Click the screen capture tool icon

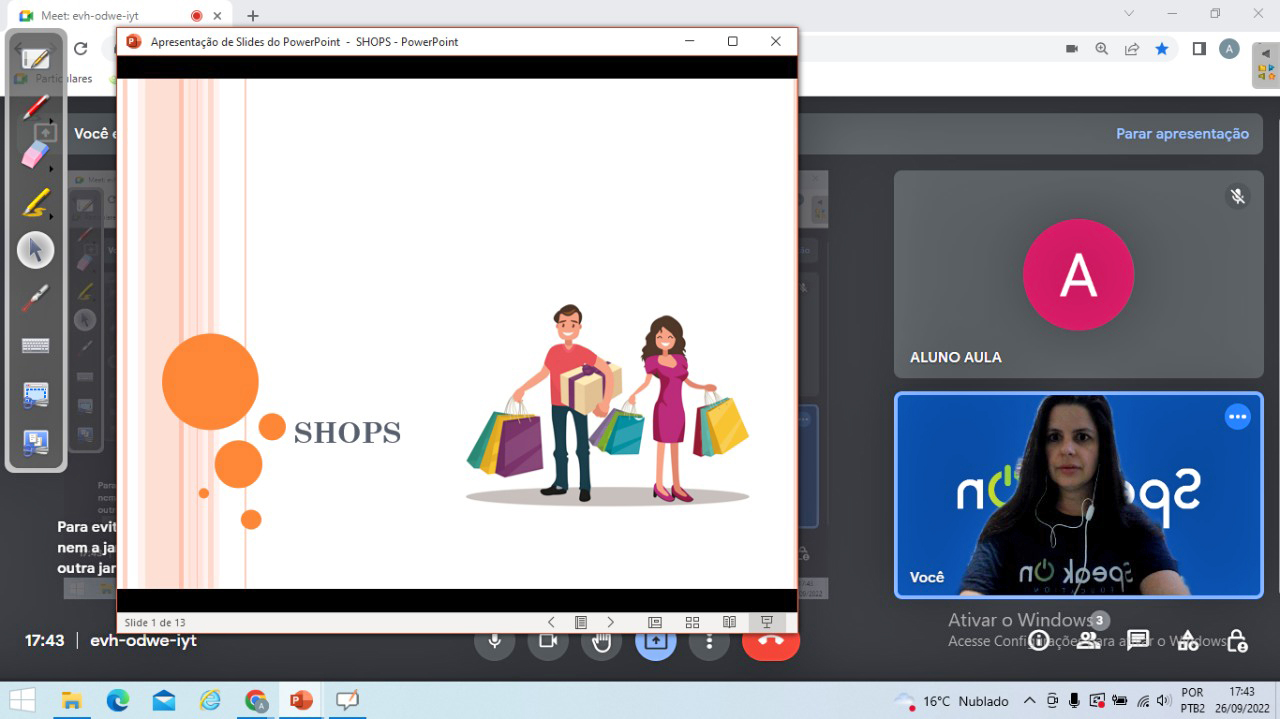pyautogui.click(x=35, y=394)
